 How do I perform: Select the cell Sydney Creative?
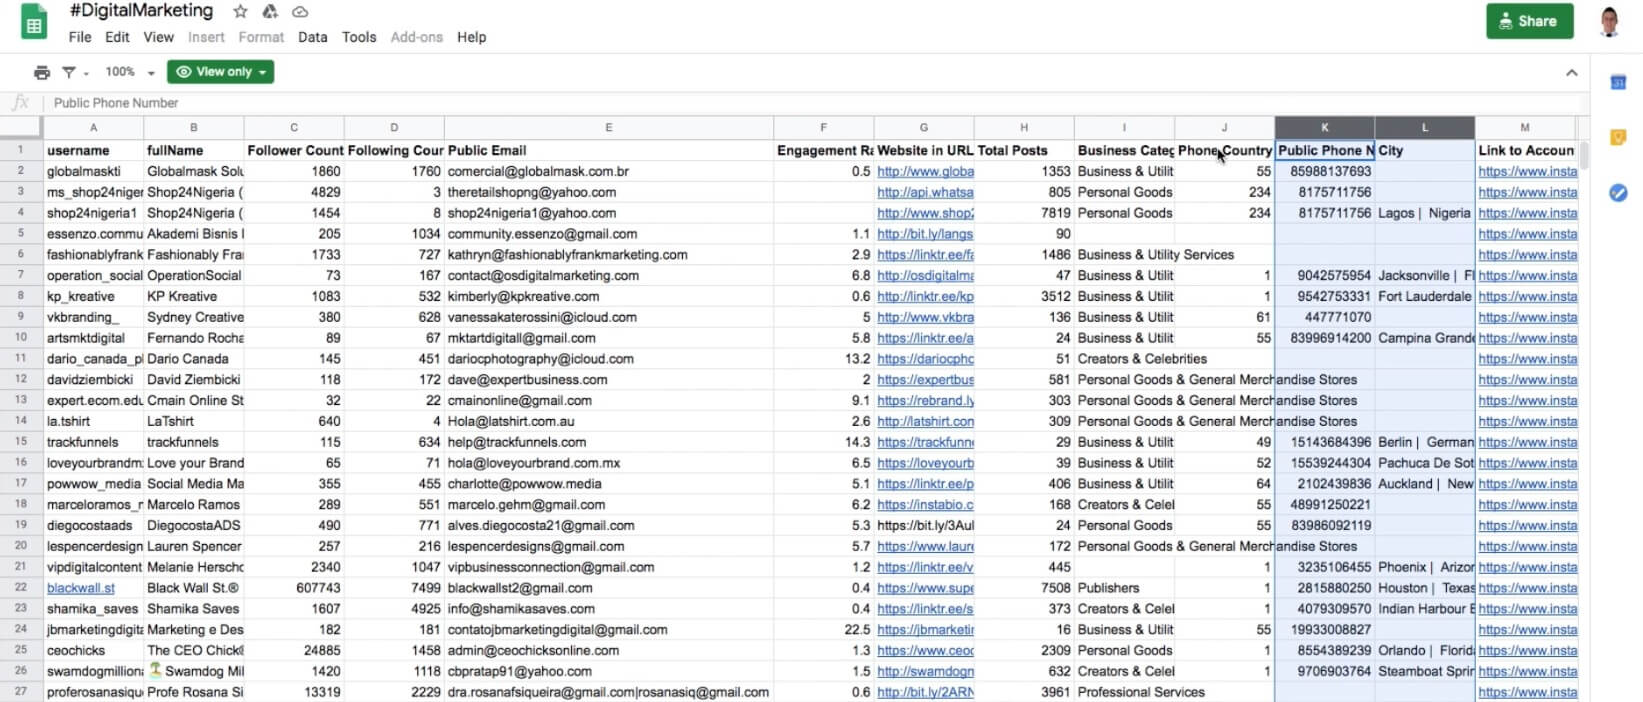tap(194, 317)
